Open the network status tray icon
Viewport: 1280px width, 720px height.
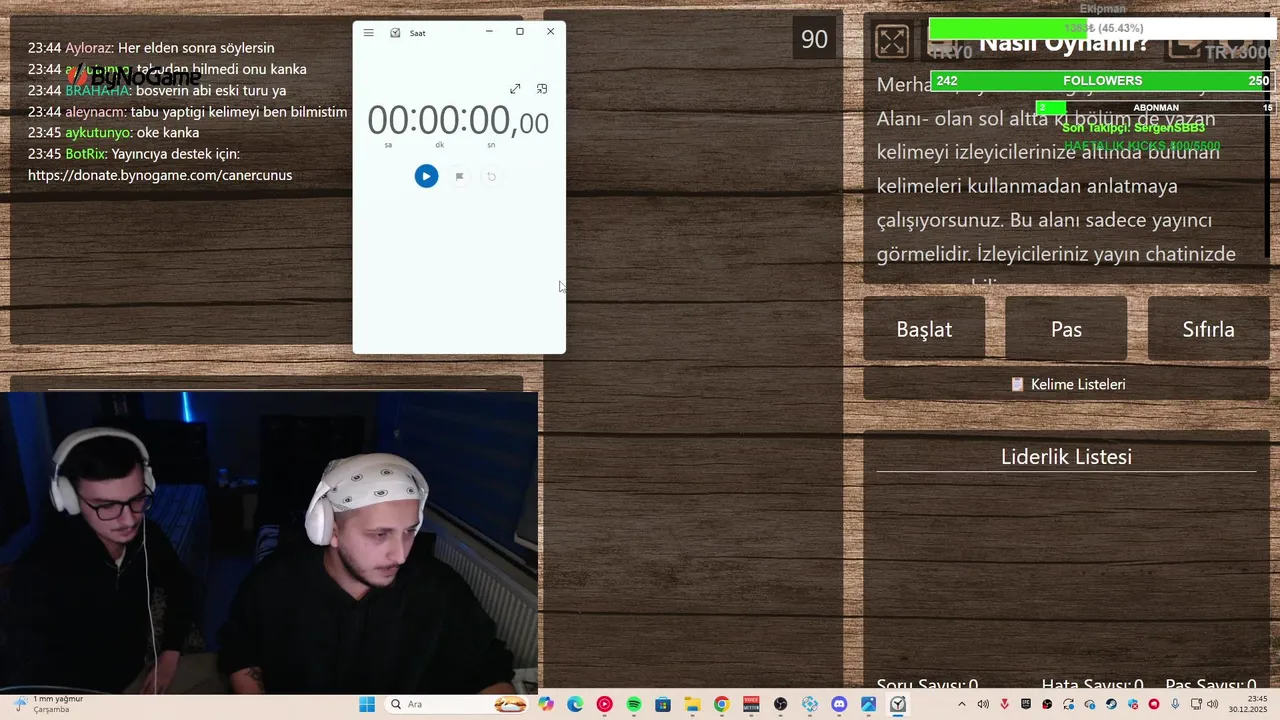(x=1196, y=704)
